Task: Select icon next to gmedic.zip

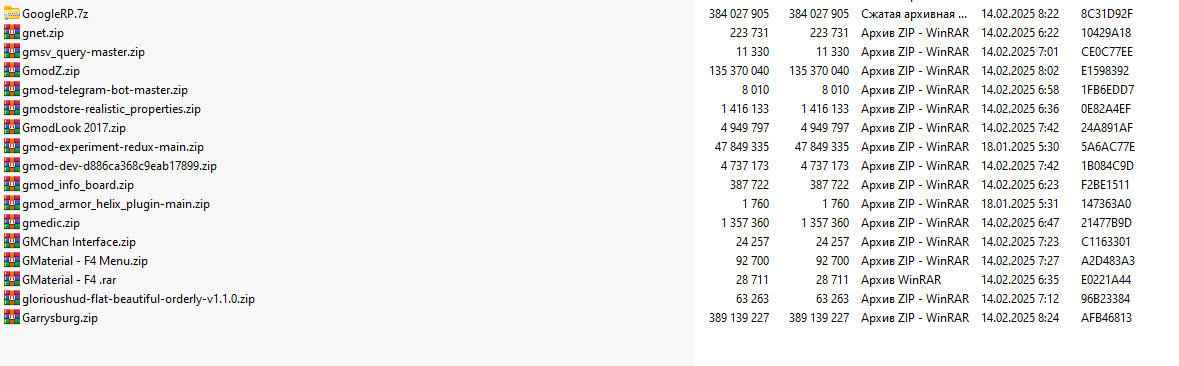Action: click(11, 222)
